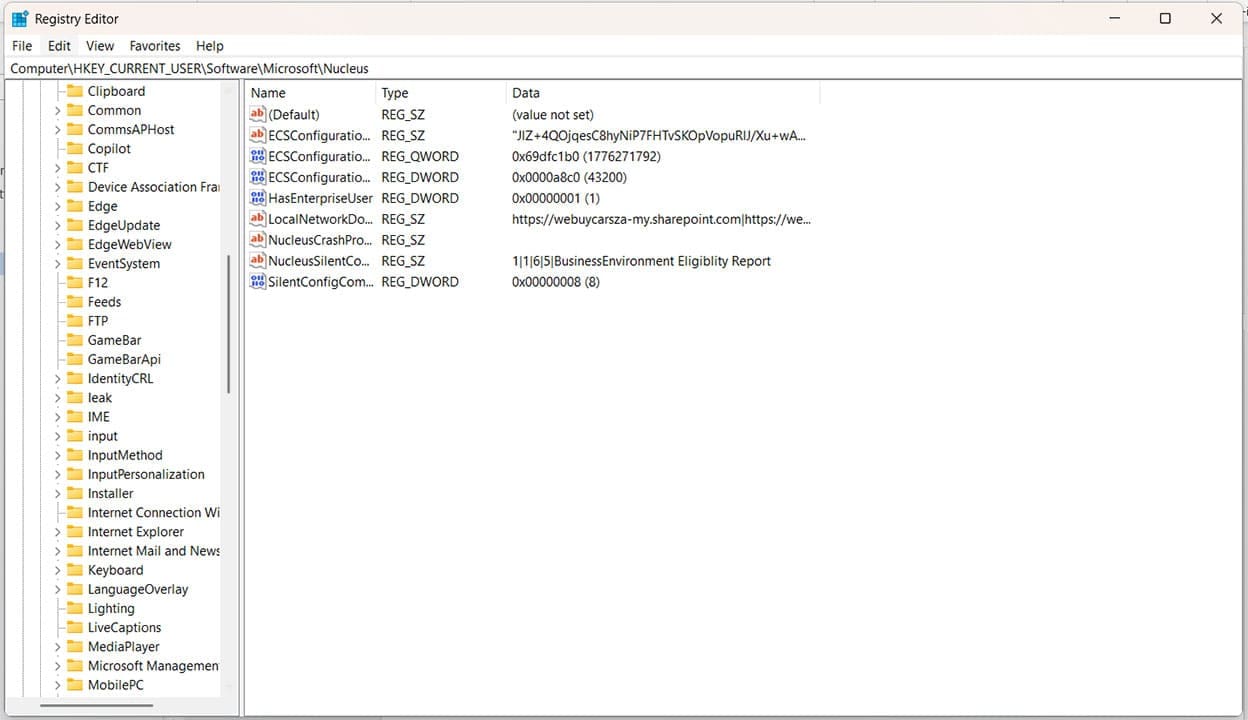This screenshot has width=1248, height=720.
Task: Click the string icon beside LocalNetworkDo value
Action: (259, 219)
